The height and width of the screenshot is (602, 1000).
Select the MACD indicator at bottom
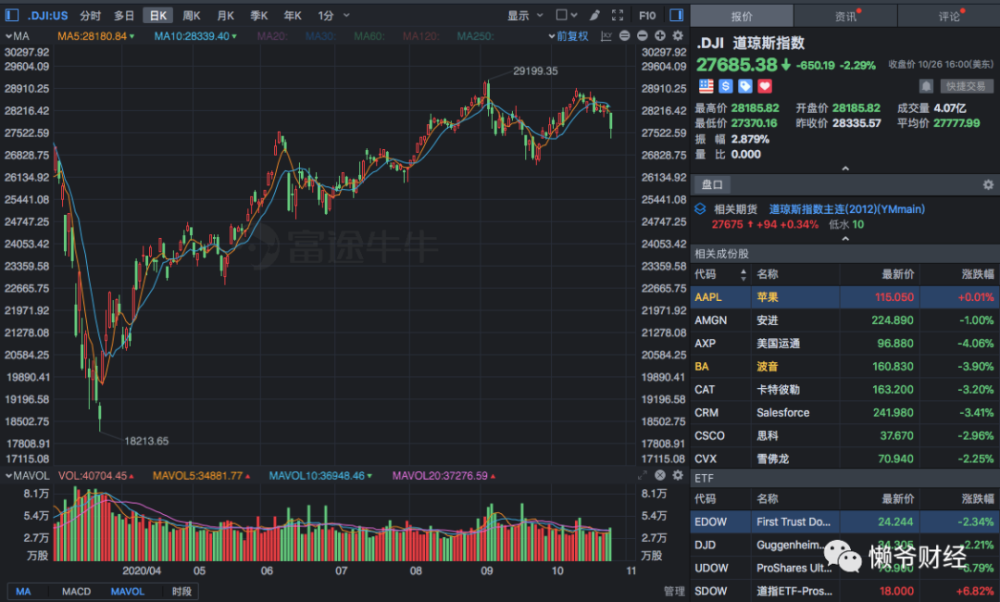[76, 591]
